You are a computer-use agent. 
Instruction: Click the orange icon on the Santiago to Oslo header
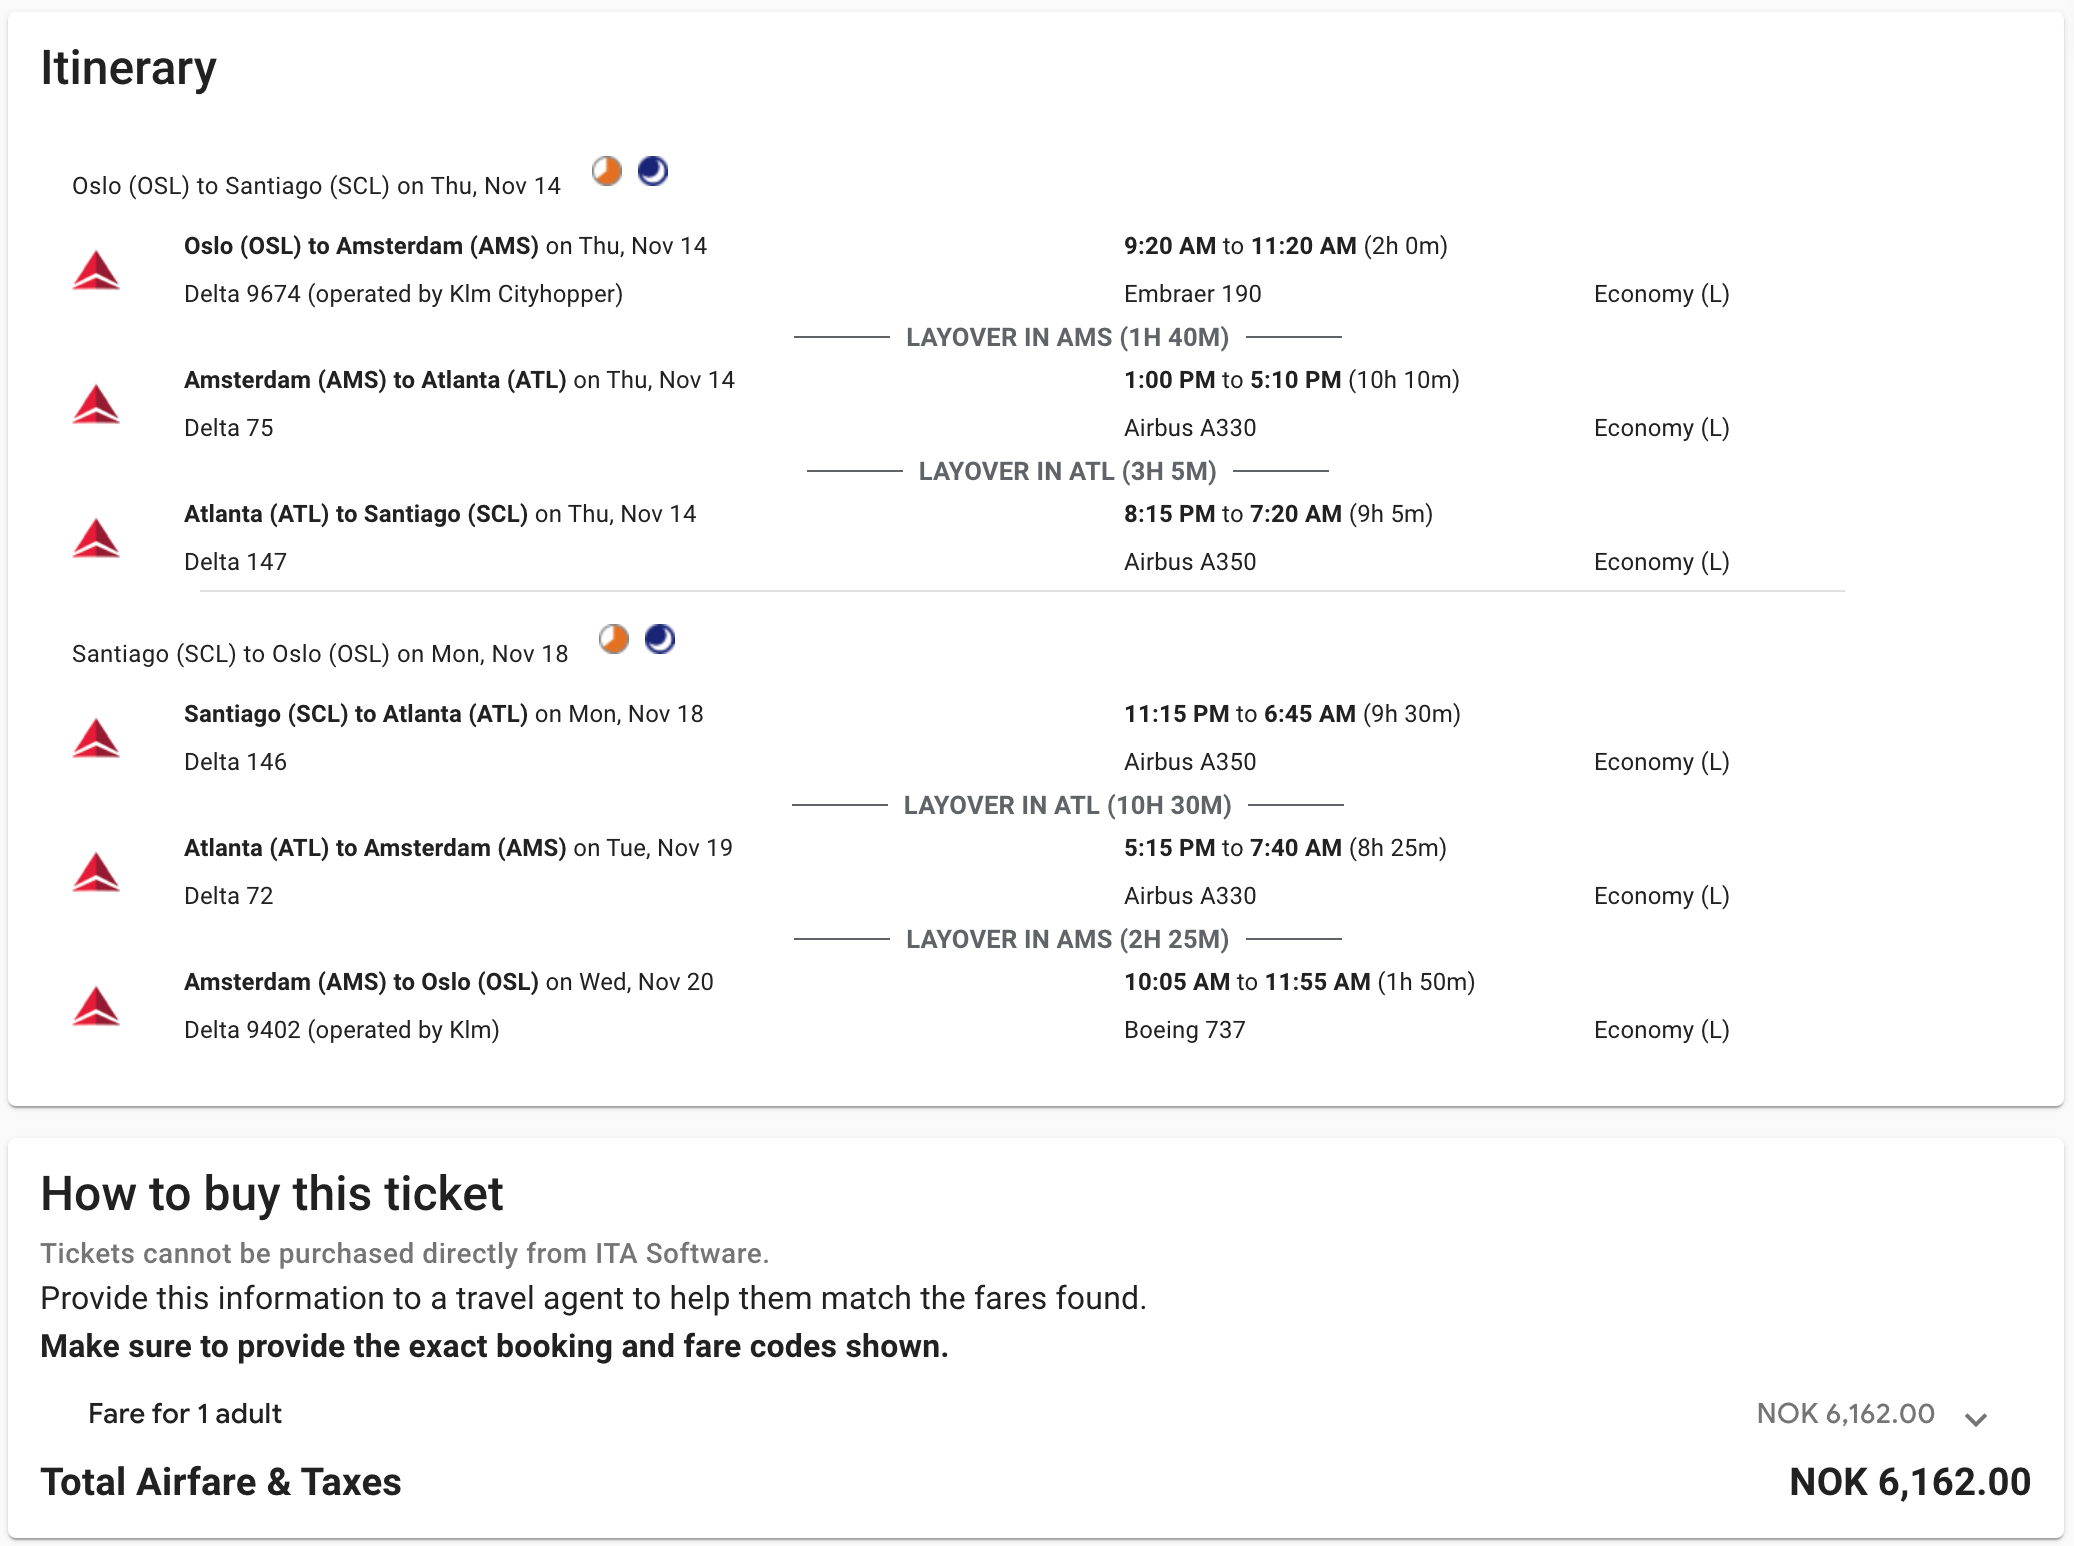click(614, 639)
